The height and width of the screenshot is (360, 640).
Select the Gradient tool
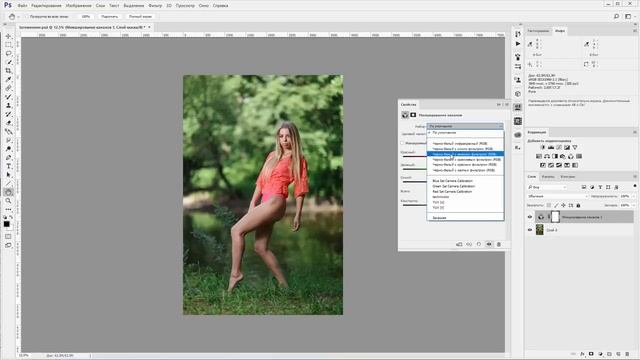click(x=9, y=131)
